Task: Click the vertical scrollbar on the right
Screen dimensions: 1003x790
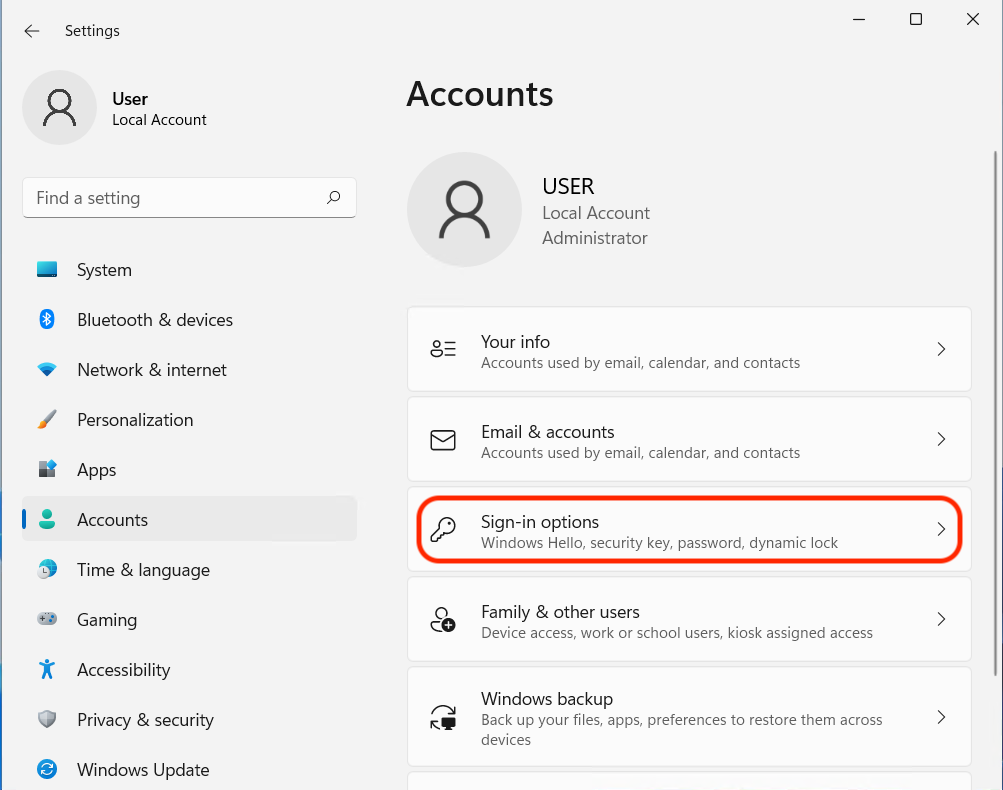Action: 994,400
